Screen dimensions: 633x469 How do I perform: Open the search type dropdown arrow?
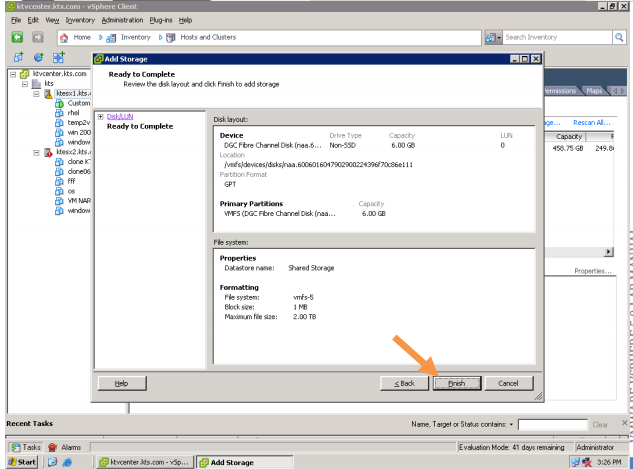pyautogui.click(x=499, y=38)
